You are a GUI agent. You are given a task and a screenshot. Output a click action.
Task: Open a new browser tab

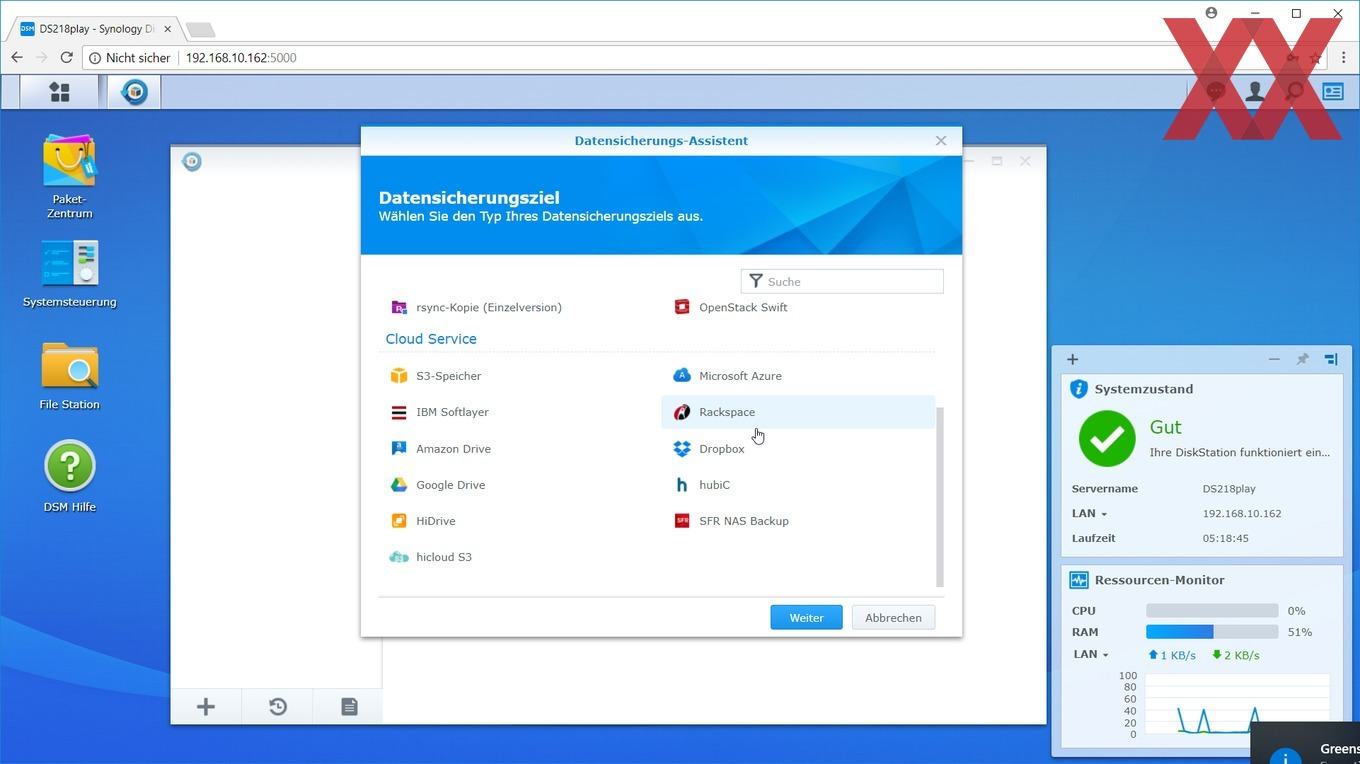(x=200, y=29)
